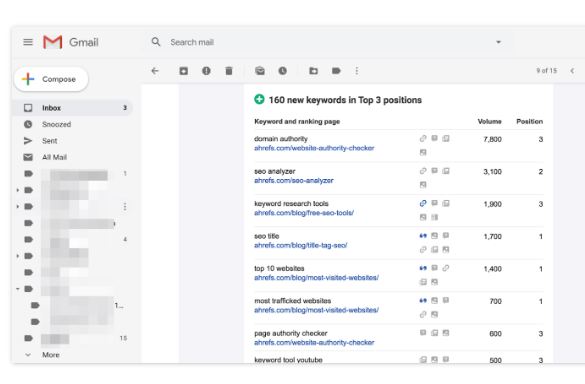The image size is (585, 384).
Task: Click the Compose button
Action: 51,79
